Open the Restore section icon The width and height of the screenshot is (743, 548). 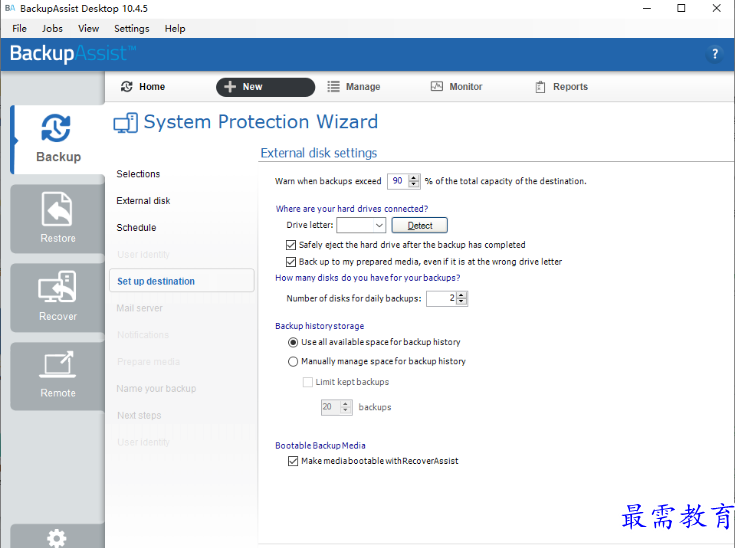click(57, 209)
